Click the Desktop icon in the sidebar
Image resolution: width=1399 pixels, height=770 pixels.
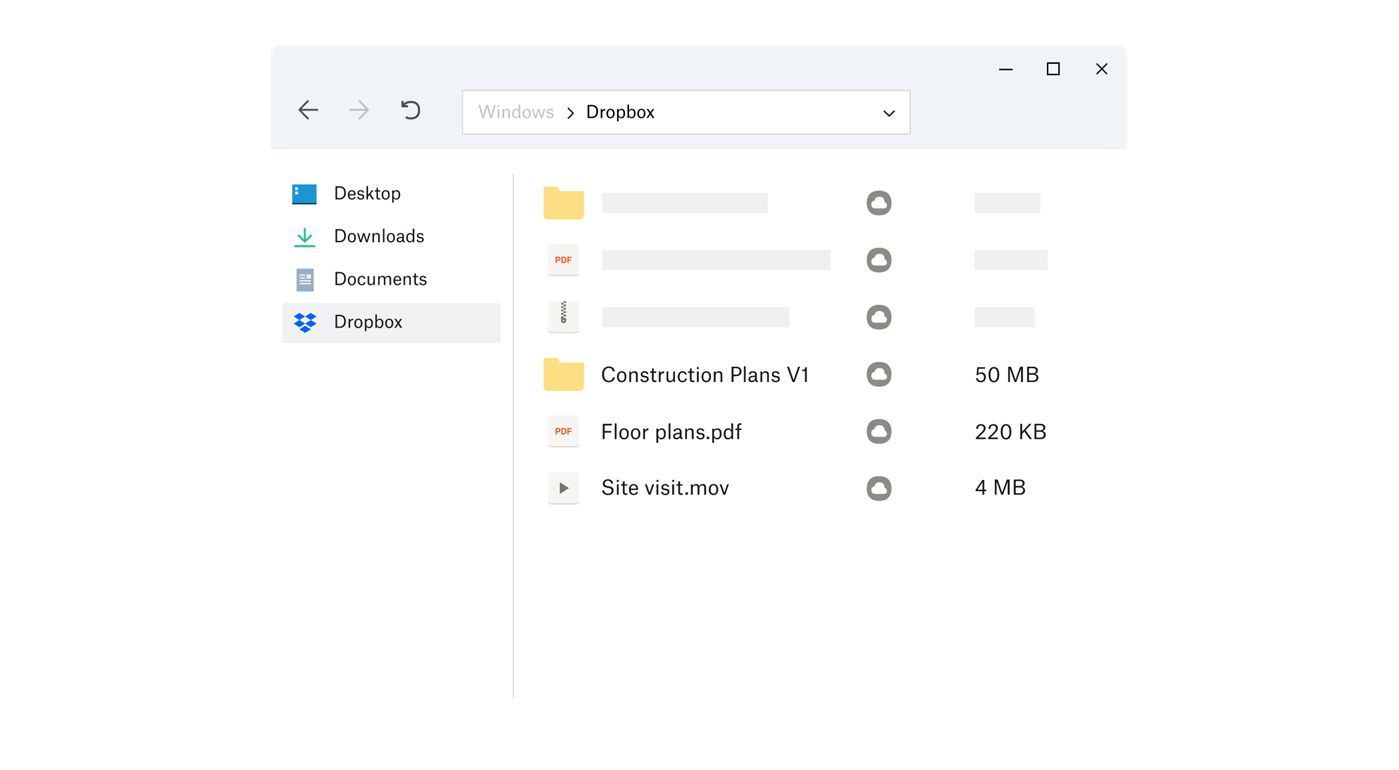pos(303,193)
